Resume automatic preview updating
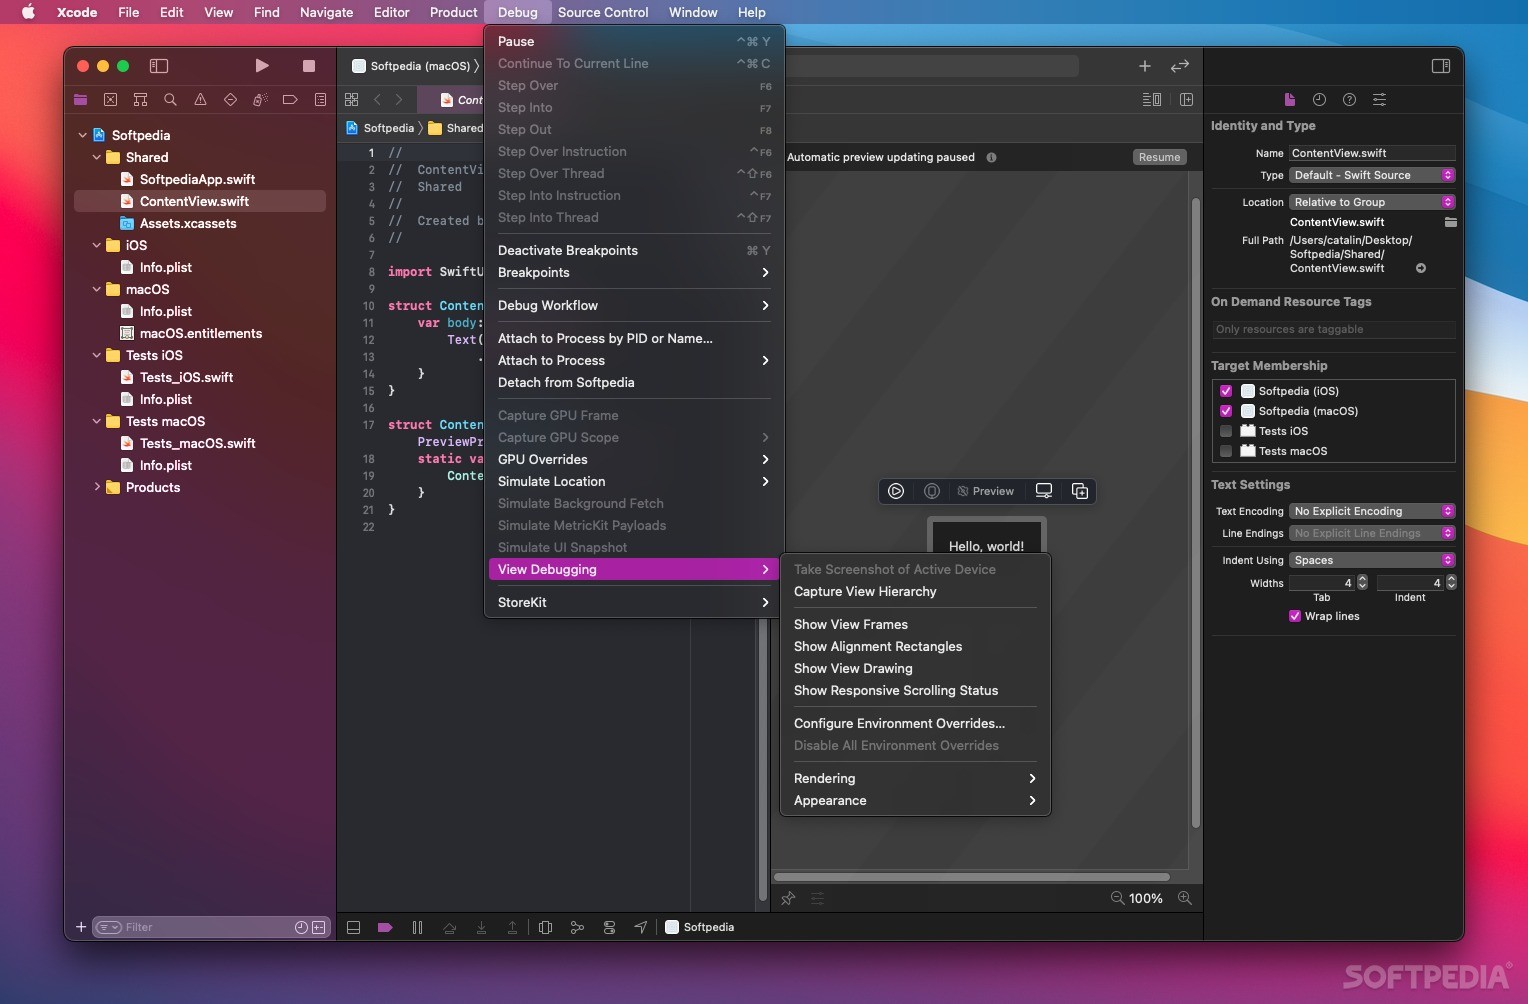This screenshot has width=1528, height=1004. click(x=1159, y=157)
